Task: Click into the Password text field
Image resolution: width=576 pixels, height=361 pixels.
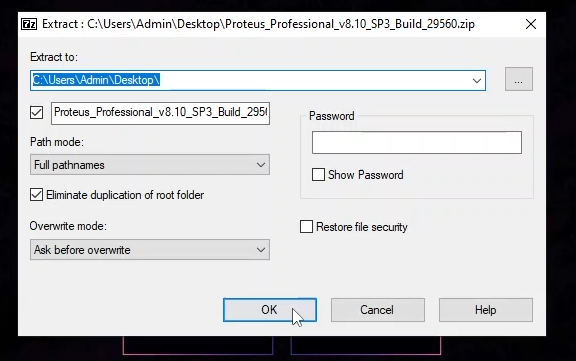Action: (x=417, y=142)
